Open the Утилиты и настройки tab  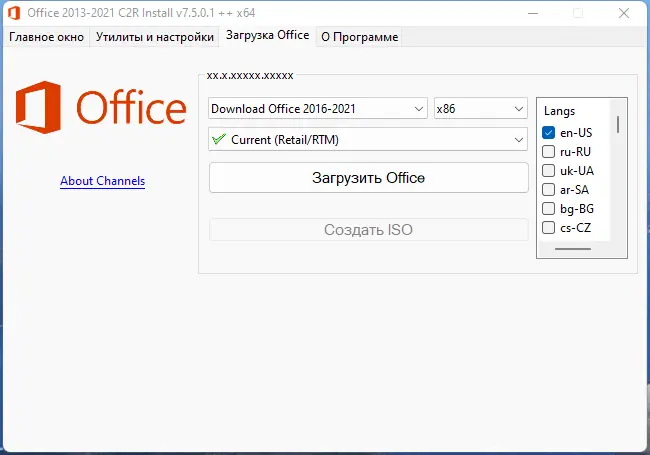(155, 37)
